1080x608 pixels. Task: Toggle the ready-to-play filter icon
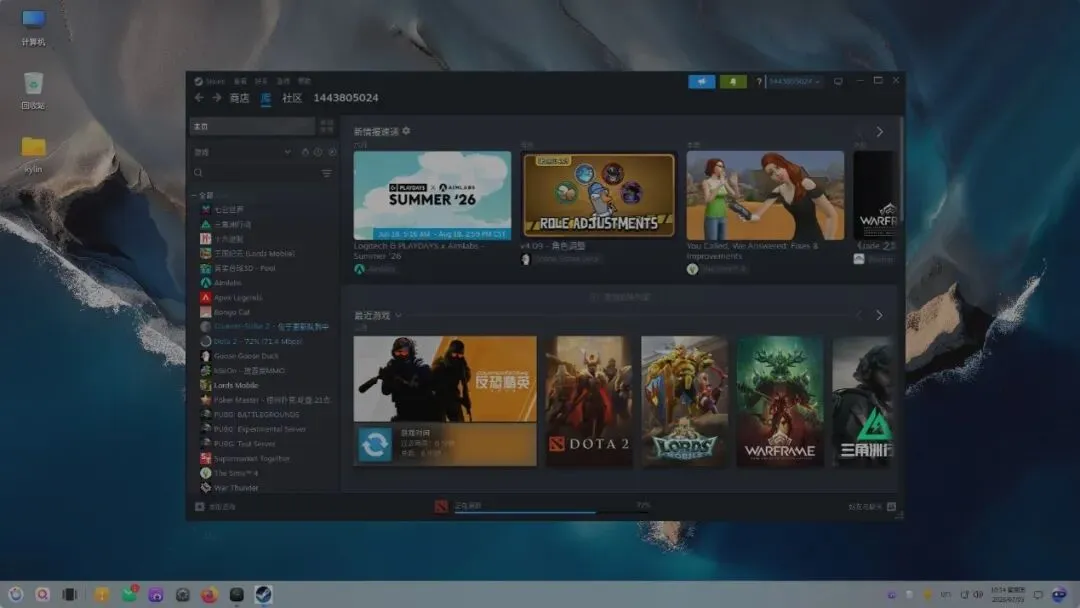click(332, 151)
